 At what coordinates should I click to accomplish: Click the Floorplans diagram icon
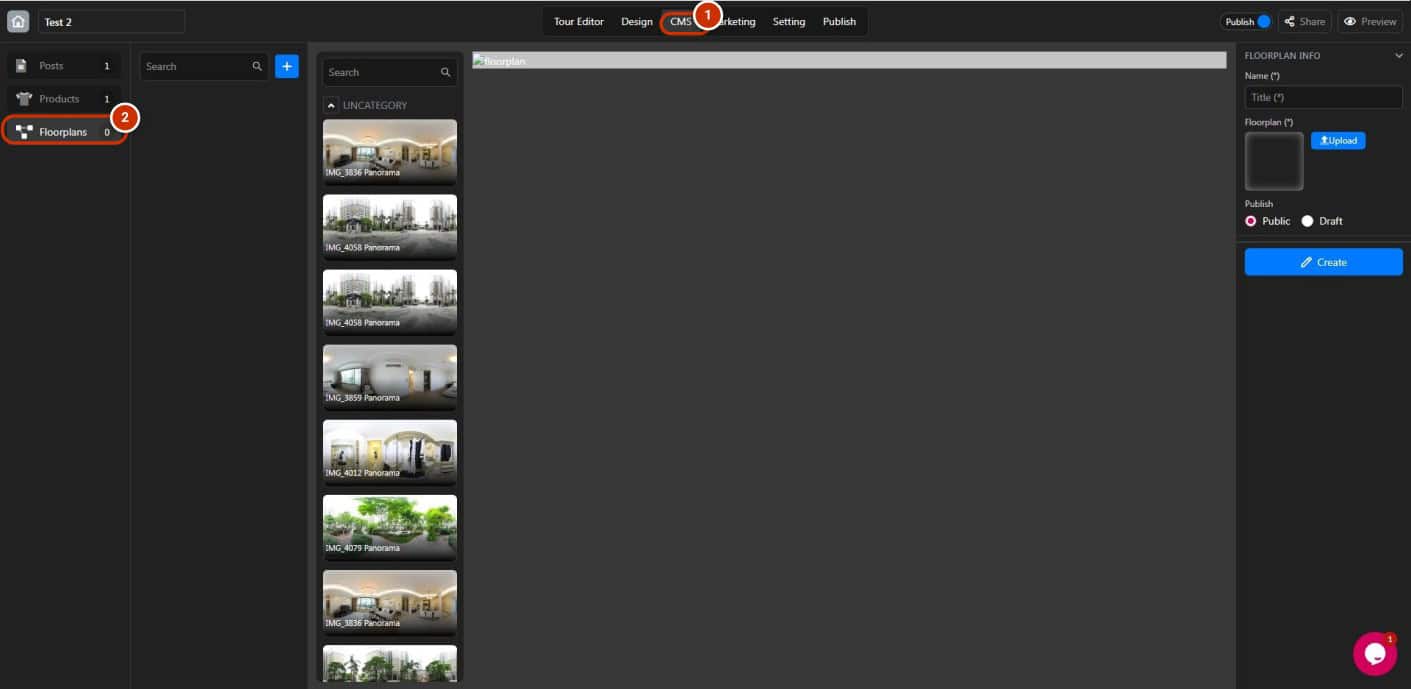pos(24,132)
